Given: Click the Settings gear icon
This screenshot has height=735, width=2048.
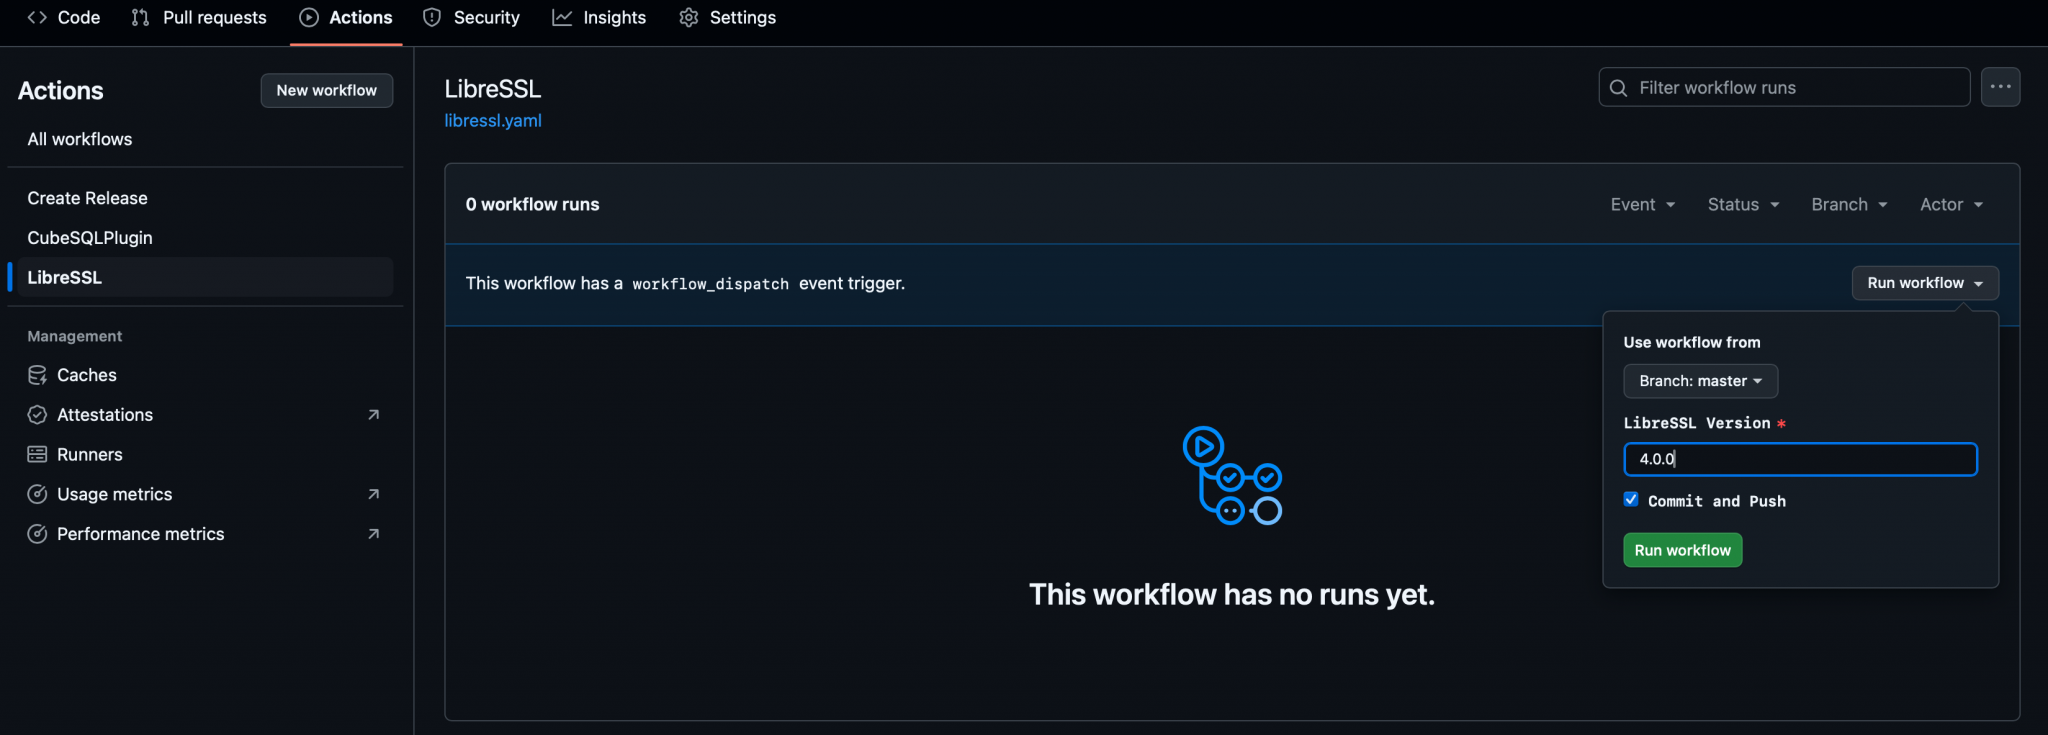Looking at the screenshot, I should tap(688, 18).
